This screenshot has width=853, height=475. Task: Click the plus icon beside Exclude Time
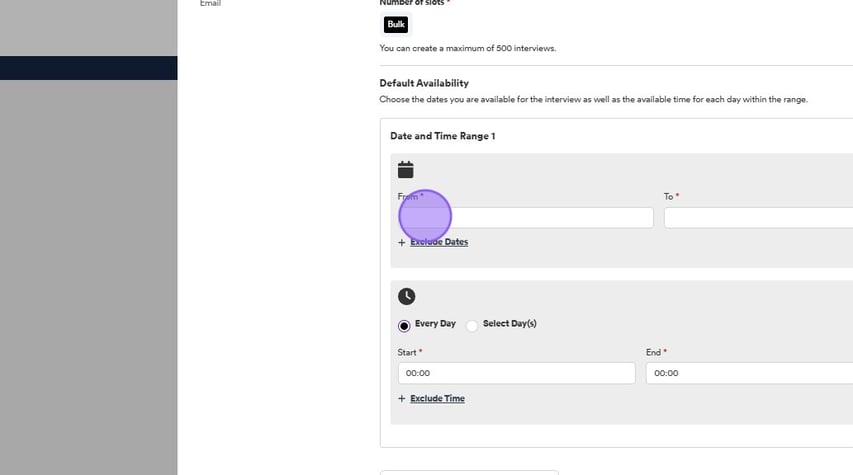(402, 398)
